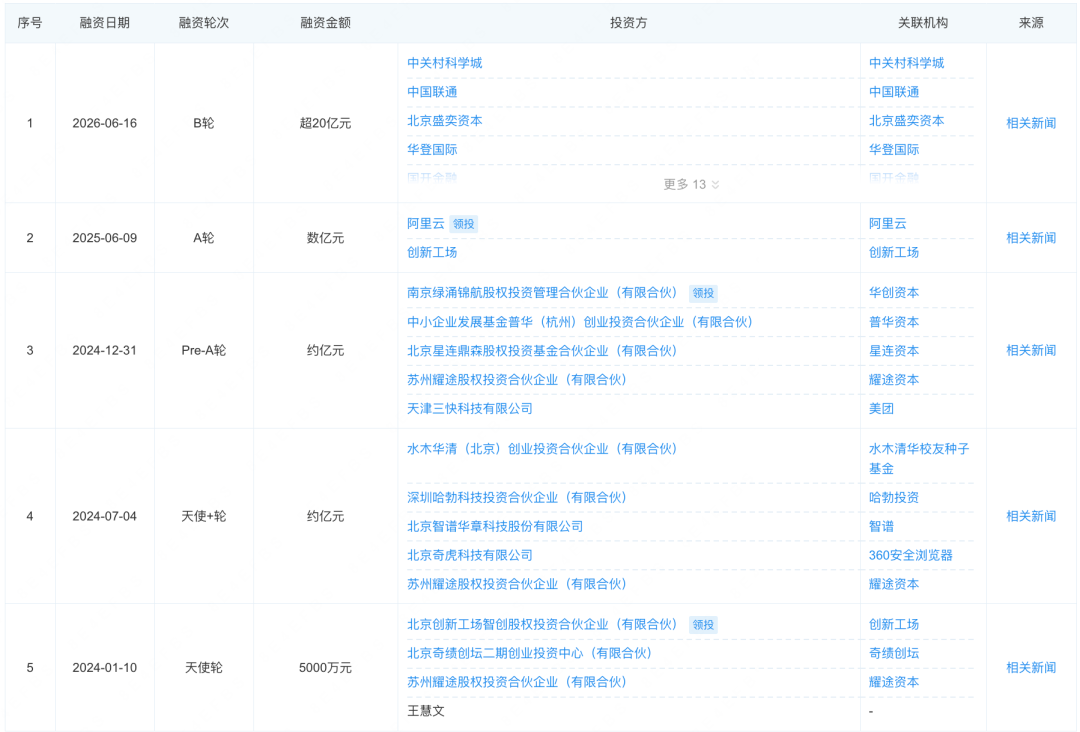The image size is (1080, 732).
Task: Open the 360安全浏览器 related institution
Action: pyautogui.click(x=910, y=556)
